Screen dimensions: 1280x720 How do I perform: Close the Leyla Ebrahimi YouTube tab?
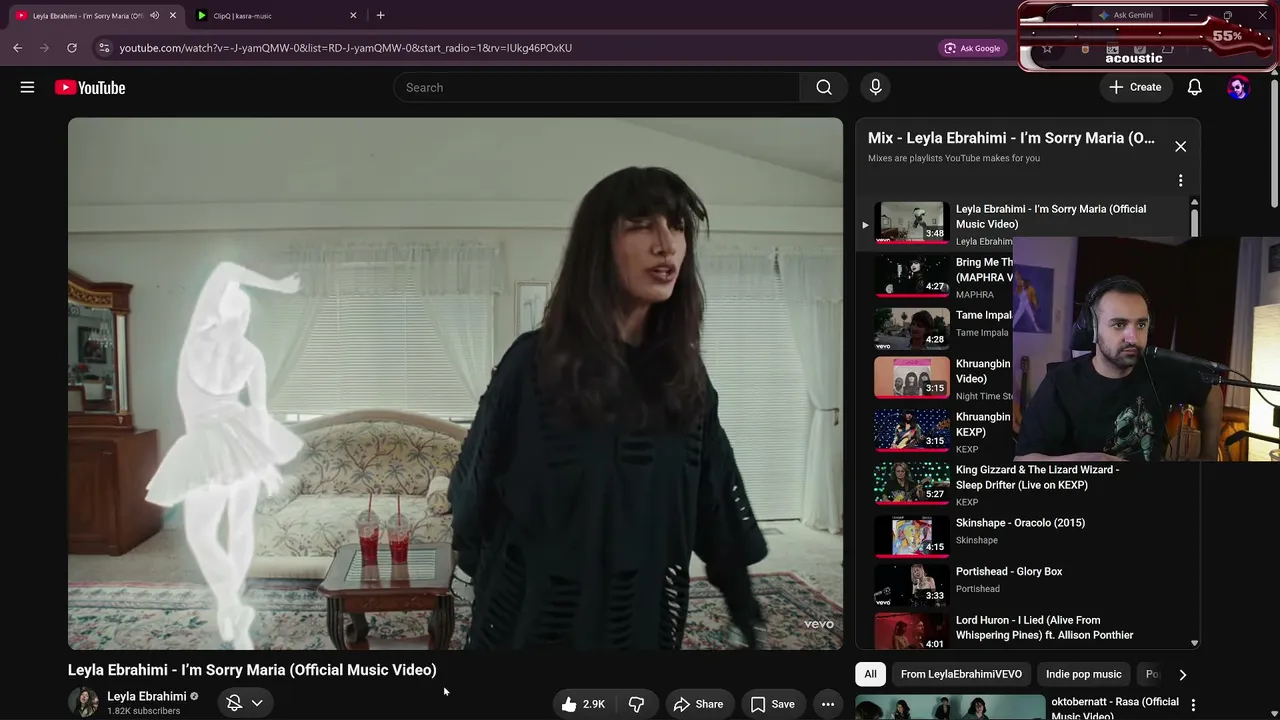(x=172, y=15)
